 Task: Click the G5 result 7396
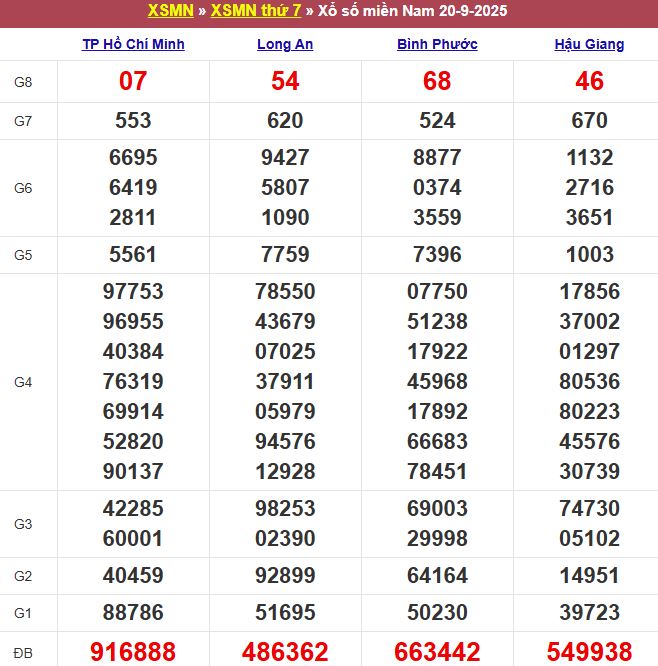(437, 255)
